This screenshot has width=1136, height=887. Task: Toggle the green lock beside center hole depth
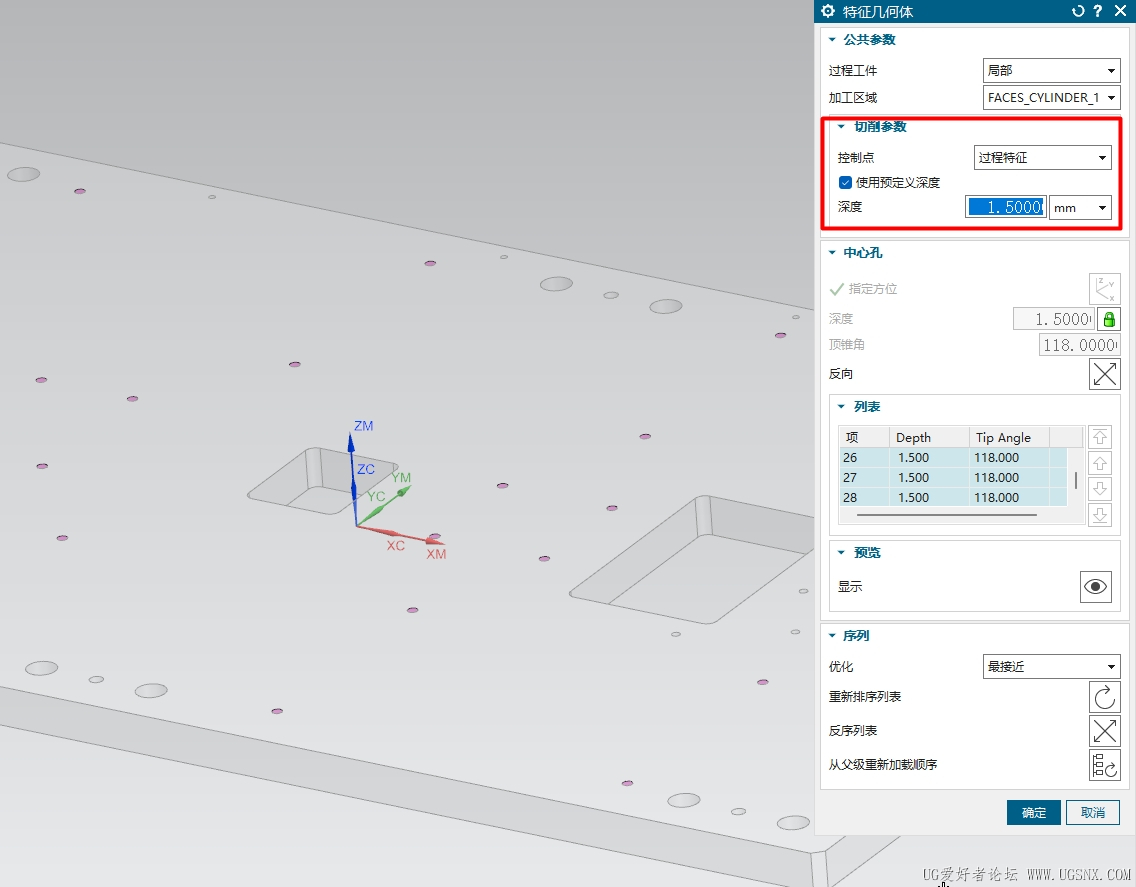tap(1109, 319)
